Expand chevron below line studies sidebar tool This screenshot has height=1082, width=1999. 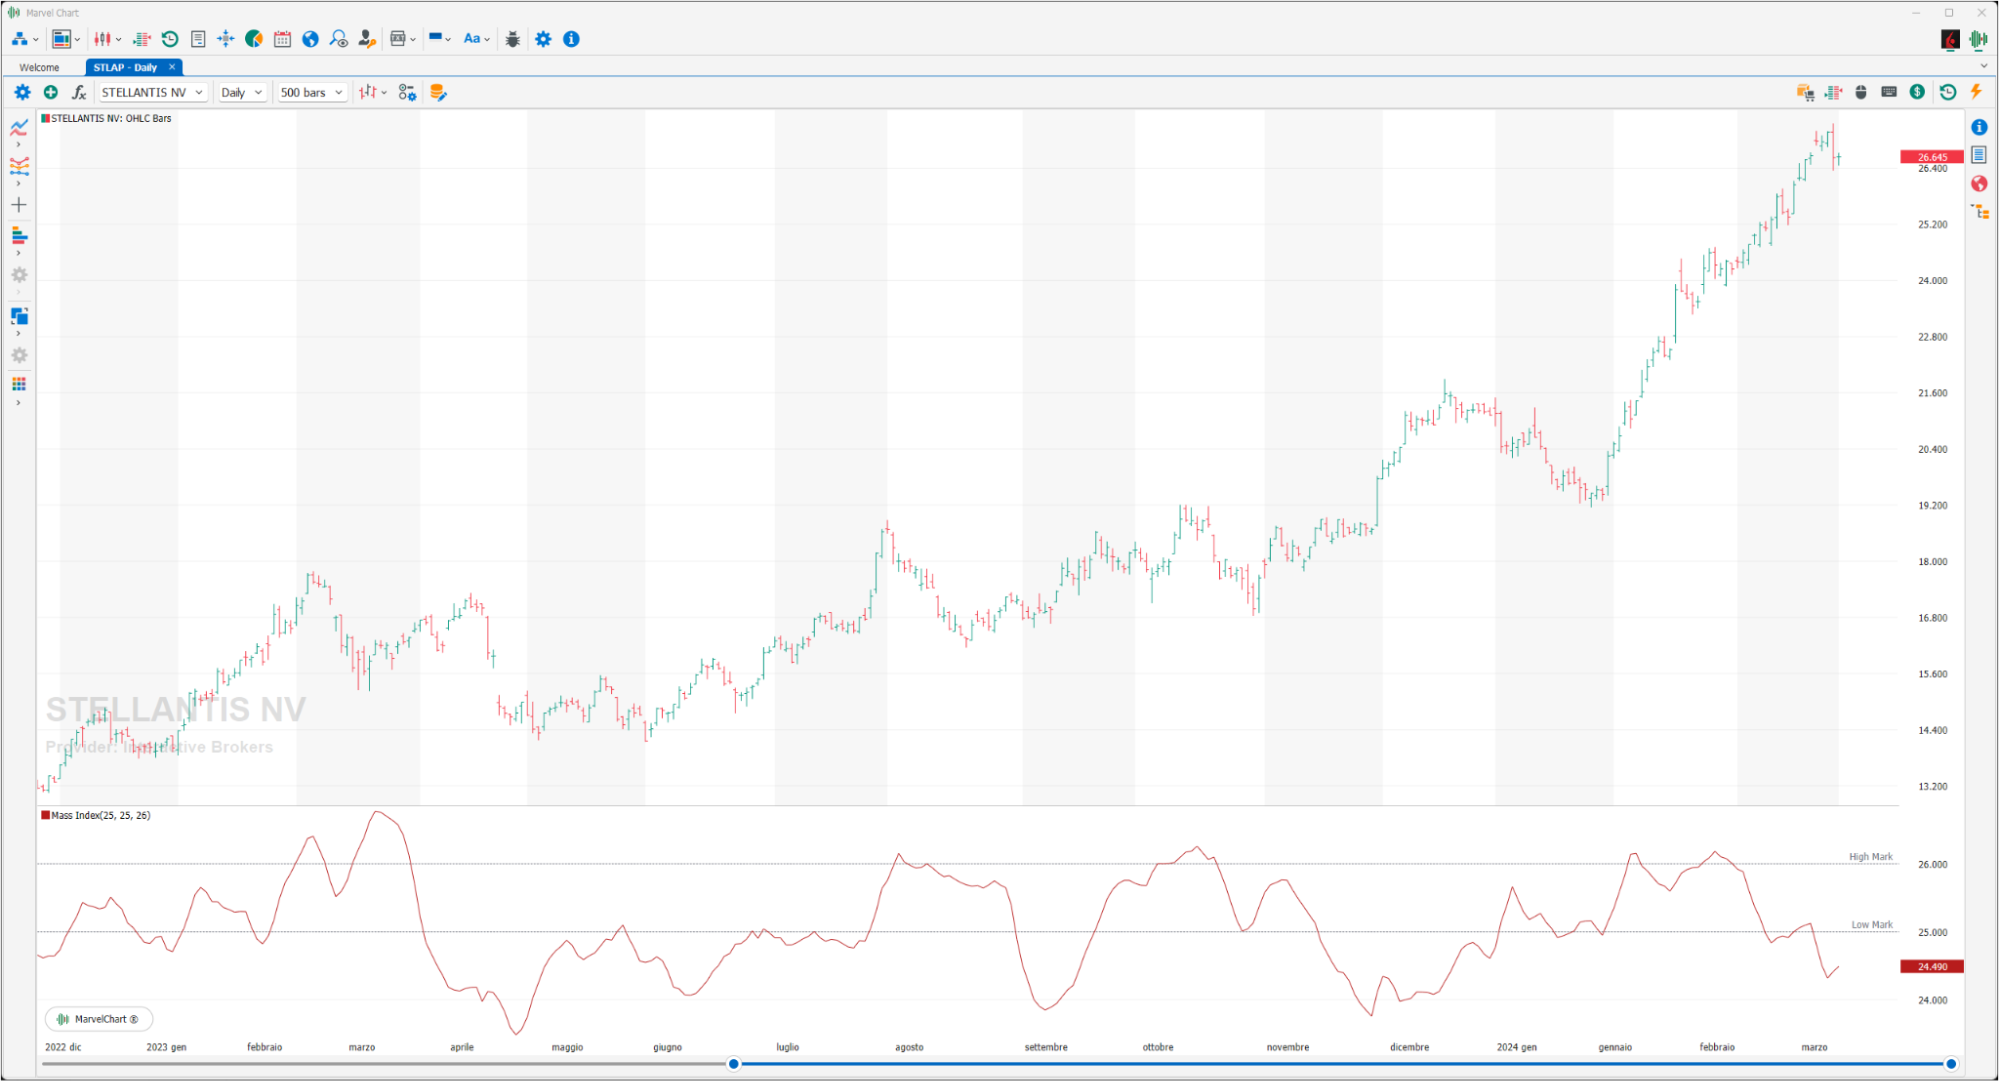pyautogui.click(x=18, y=145)
